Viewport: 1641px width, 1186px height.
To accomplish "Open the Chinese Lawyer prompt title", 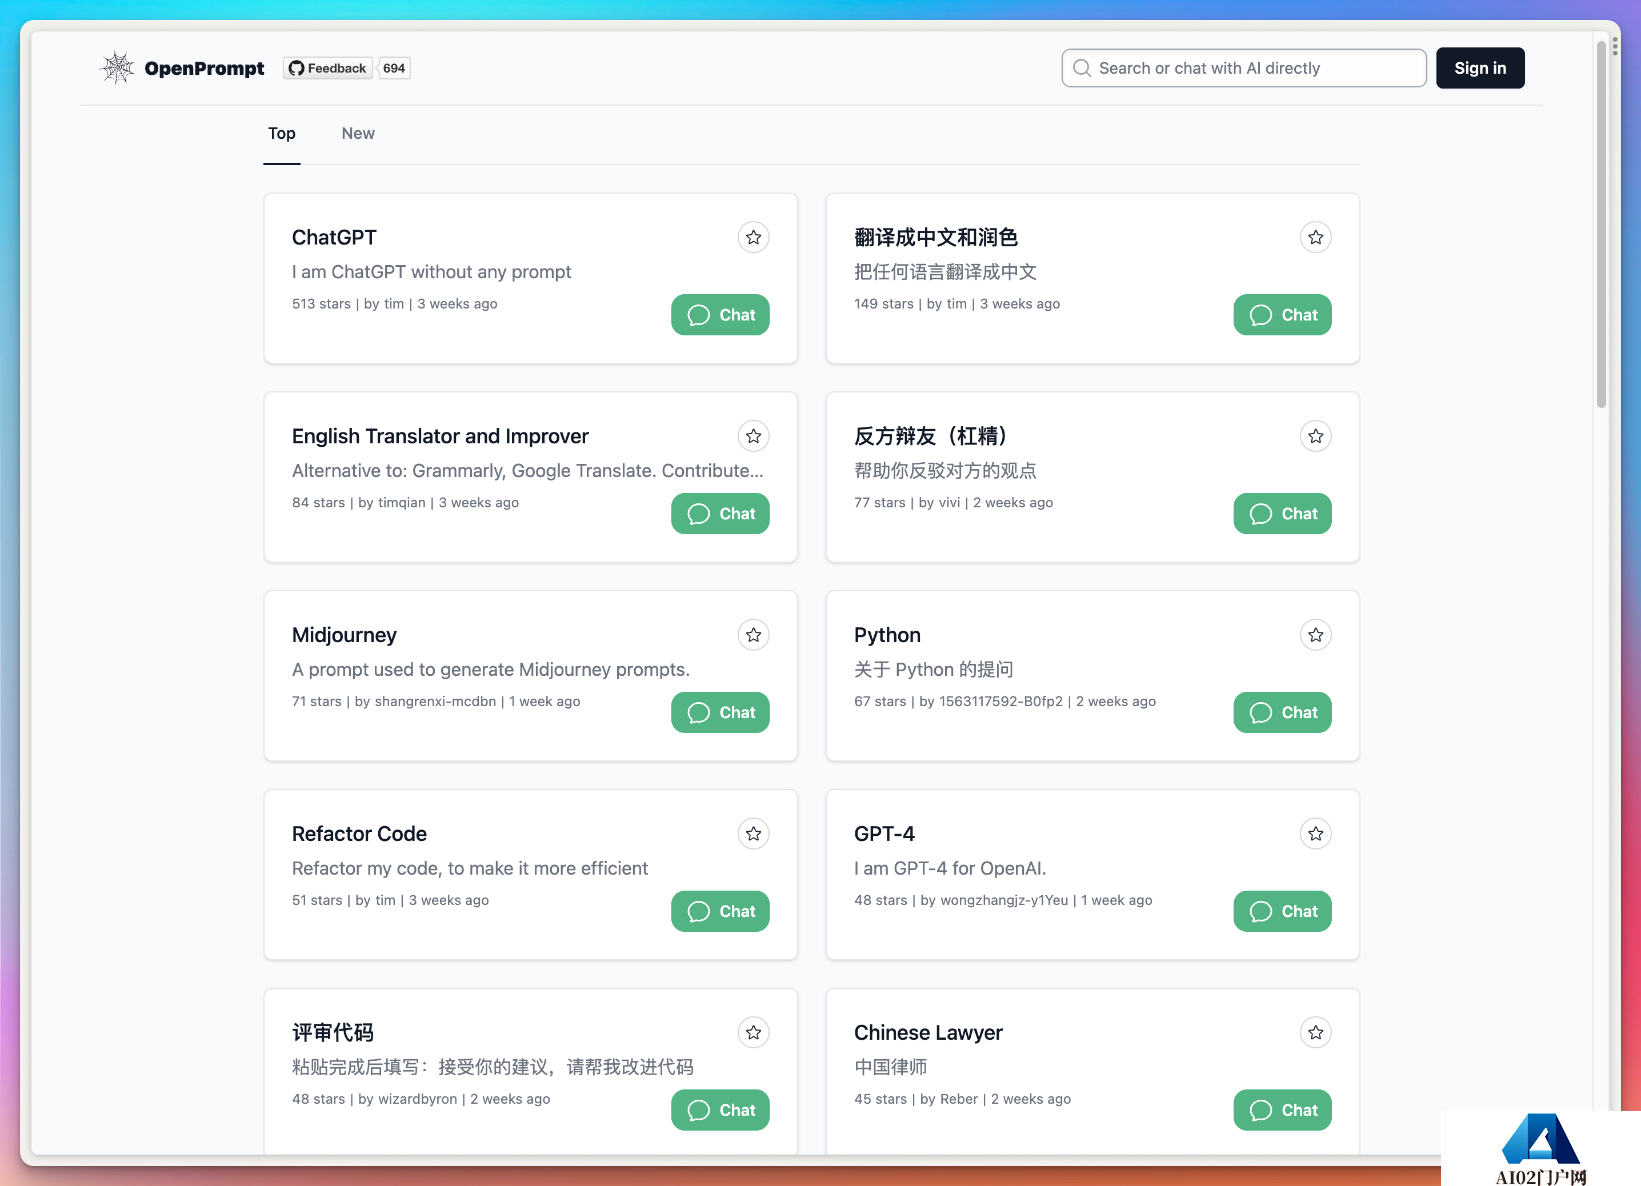I will tap(928, 1032).
